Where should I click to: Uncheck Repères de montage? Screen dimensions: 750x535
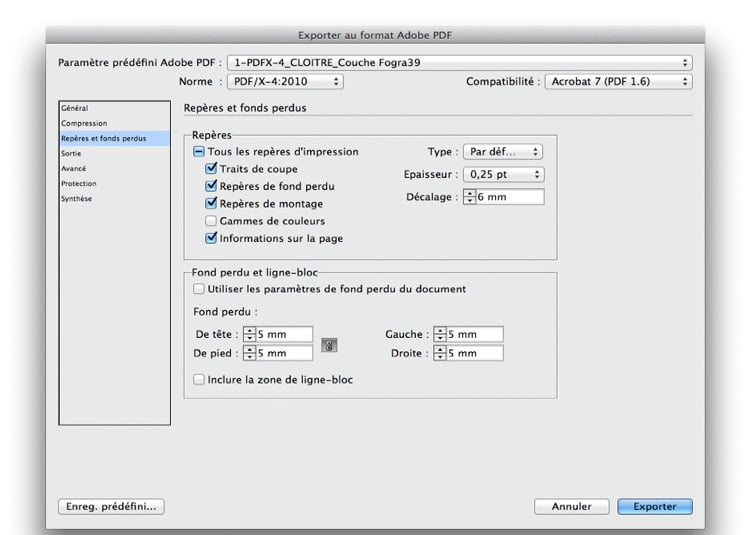(x=211, y=203)
